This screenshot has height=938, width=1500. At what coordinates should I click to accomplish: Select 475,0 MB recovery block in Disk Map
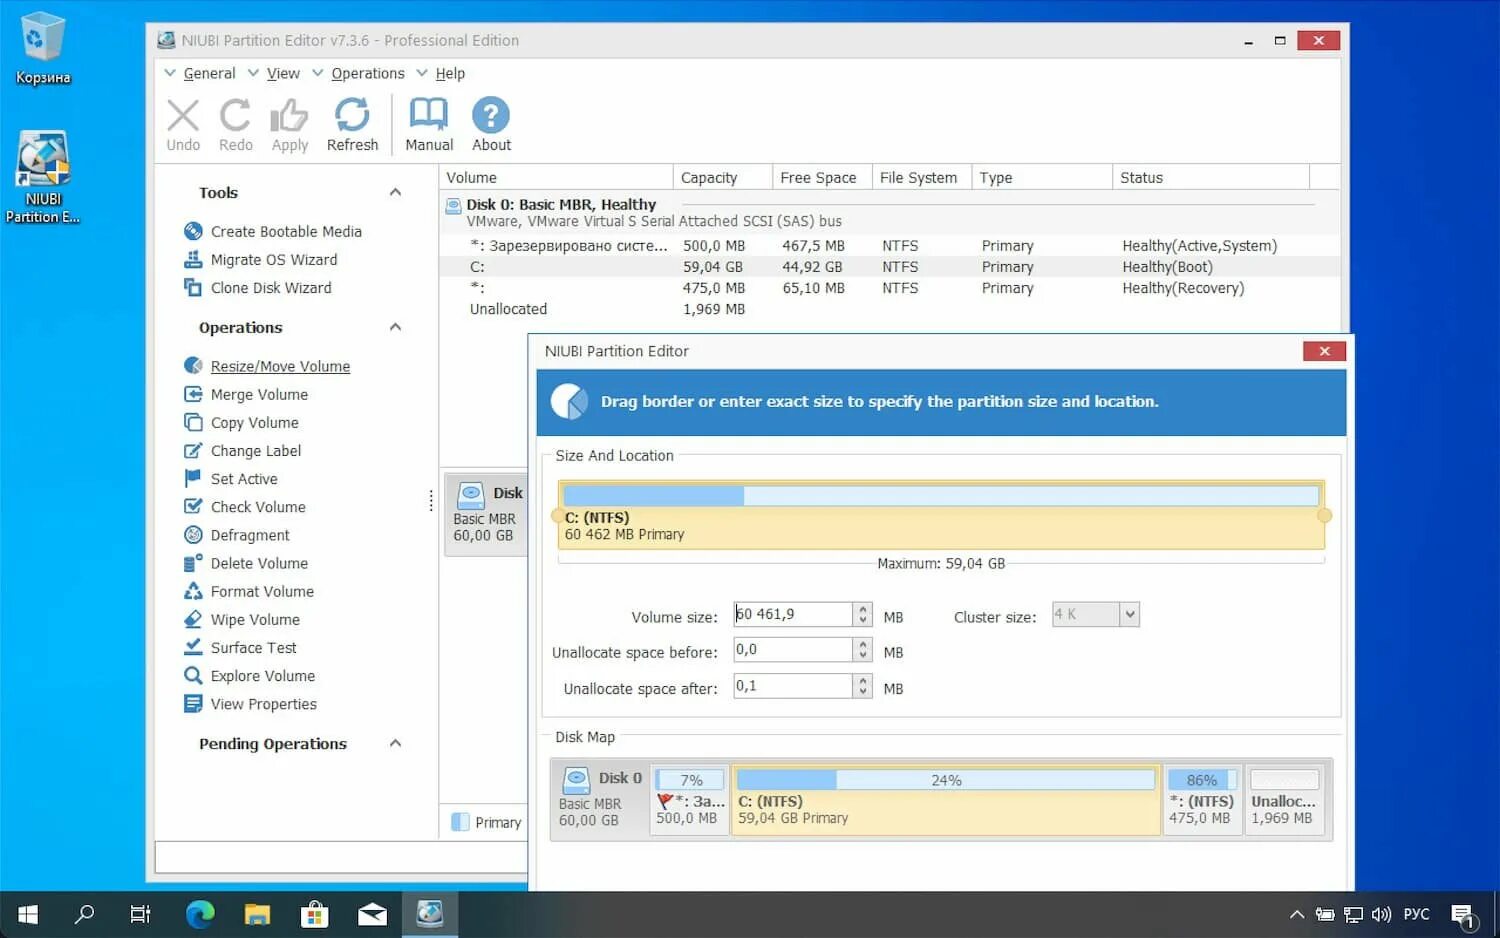click(1202, 799)
